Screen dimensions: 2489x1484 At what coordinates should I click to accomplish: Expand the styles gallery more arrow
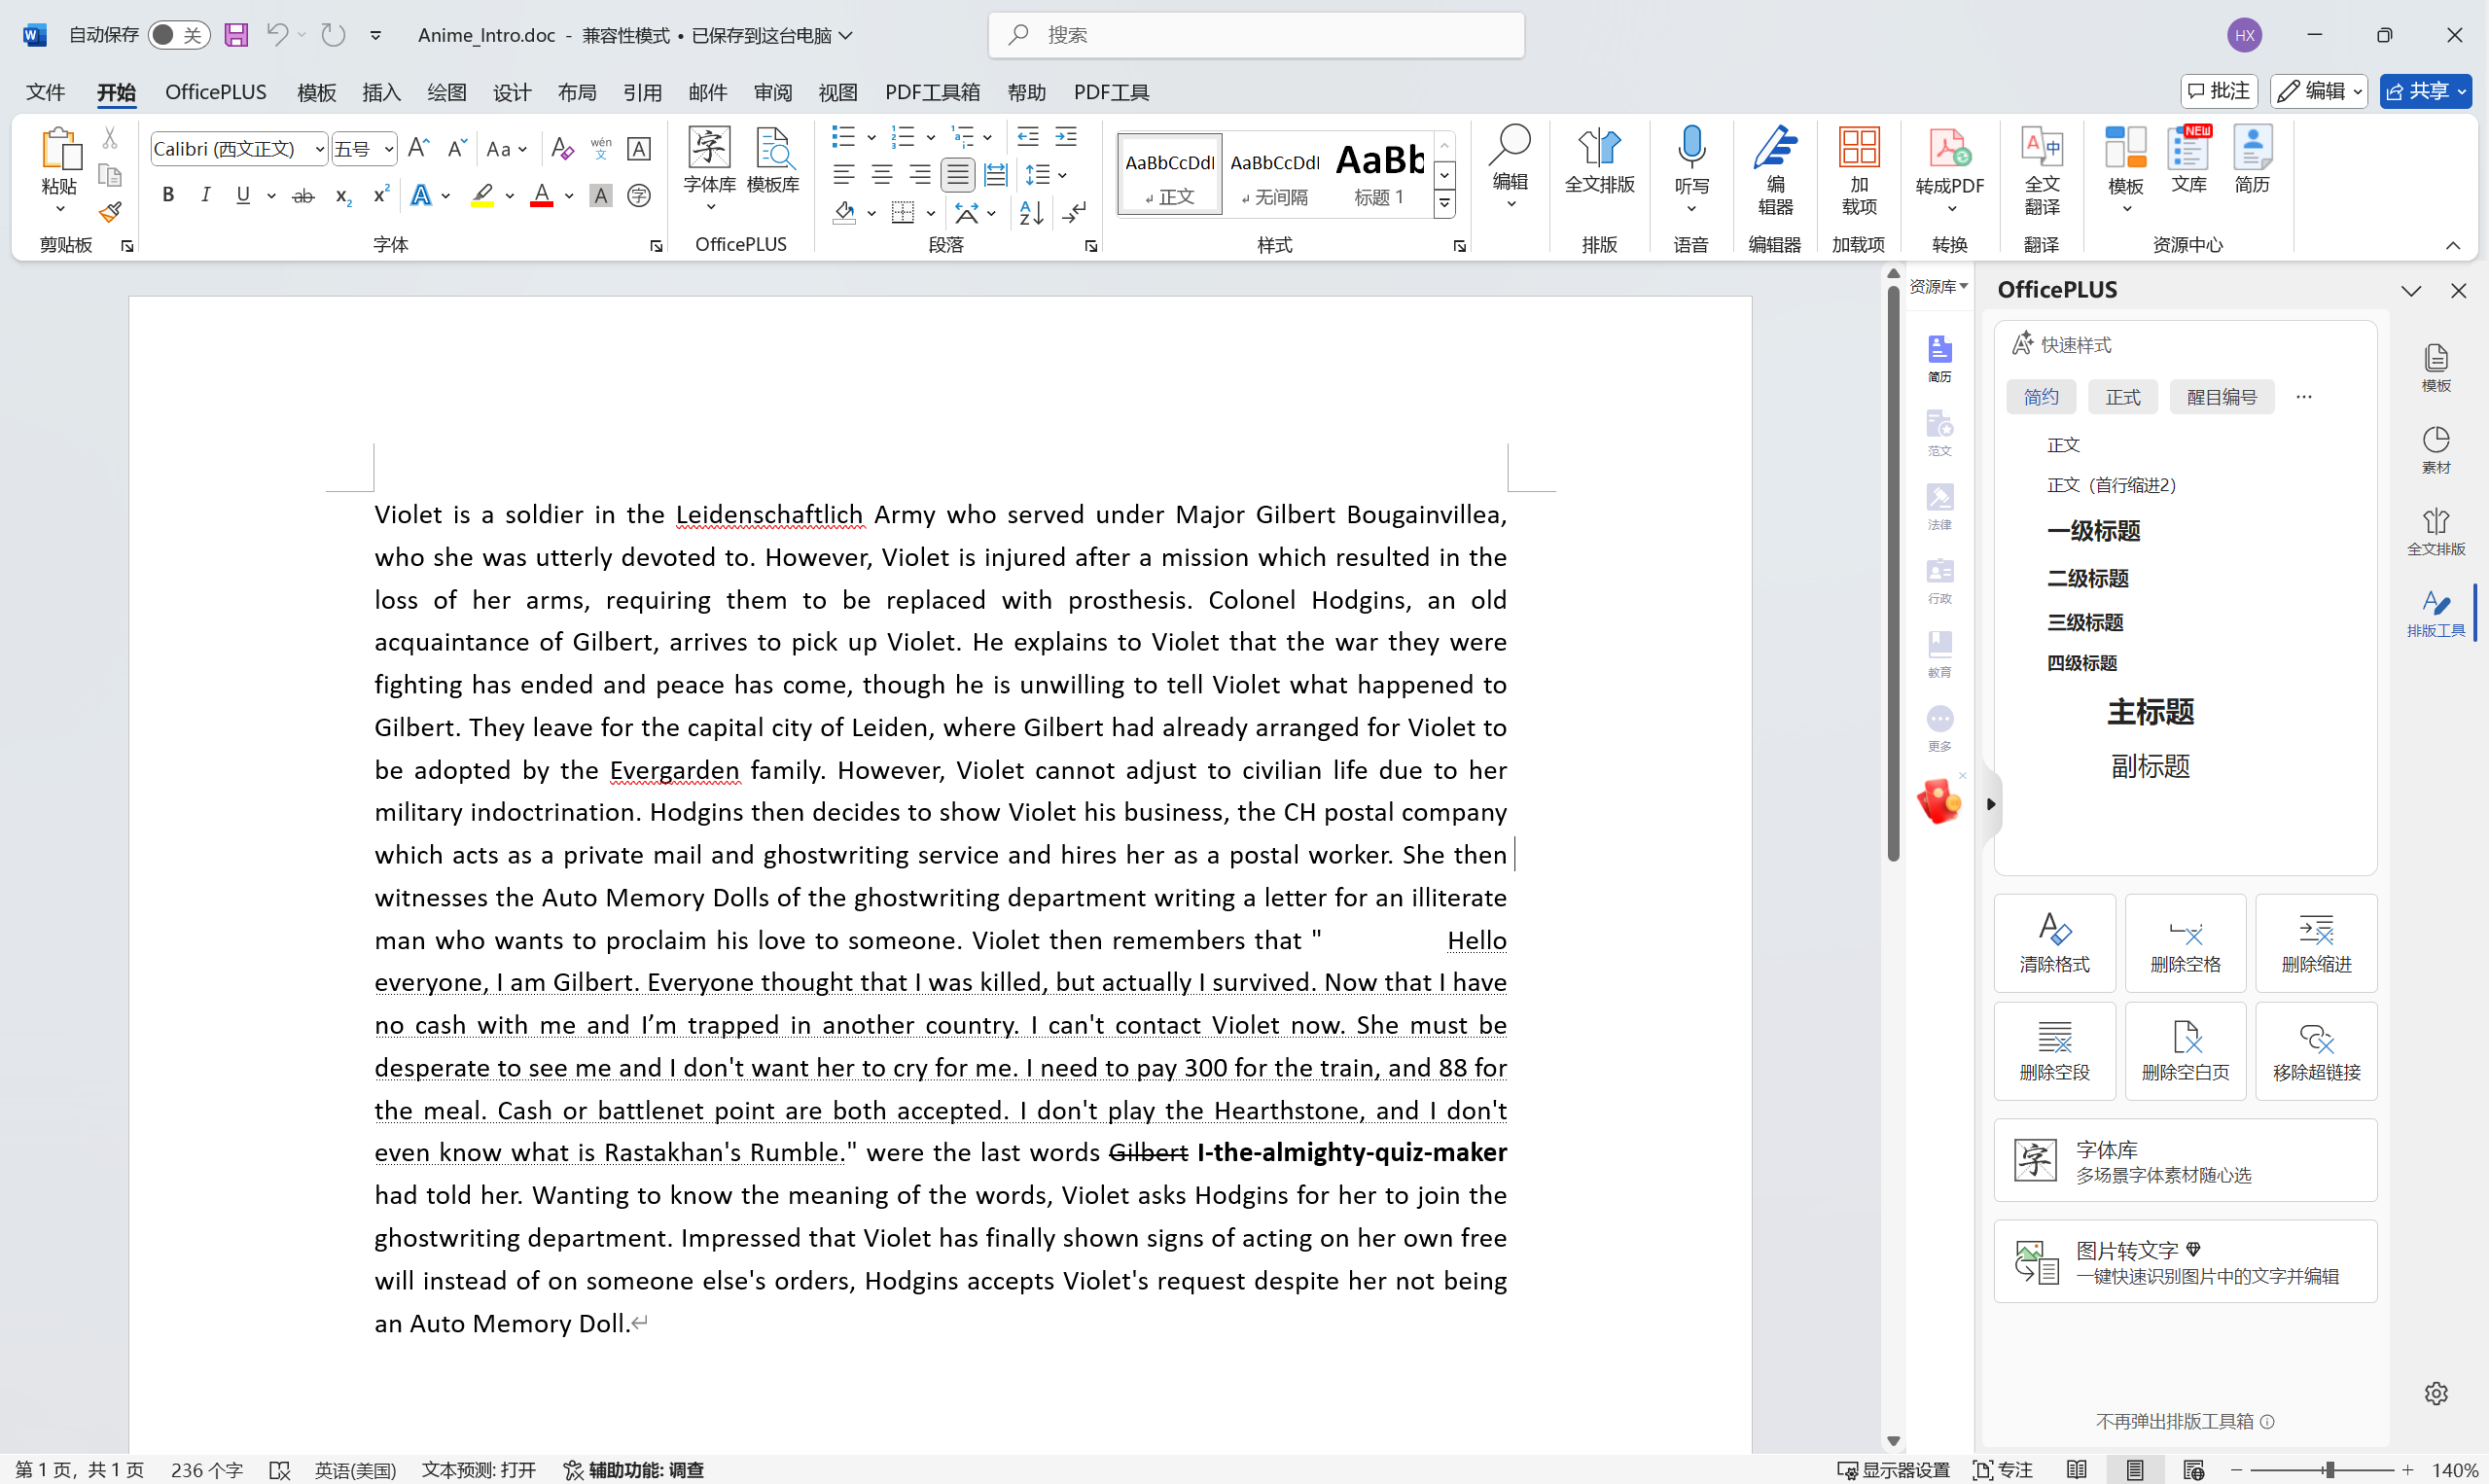click(x=1444, y=204)
